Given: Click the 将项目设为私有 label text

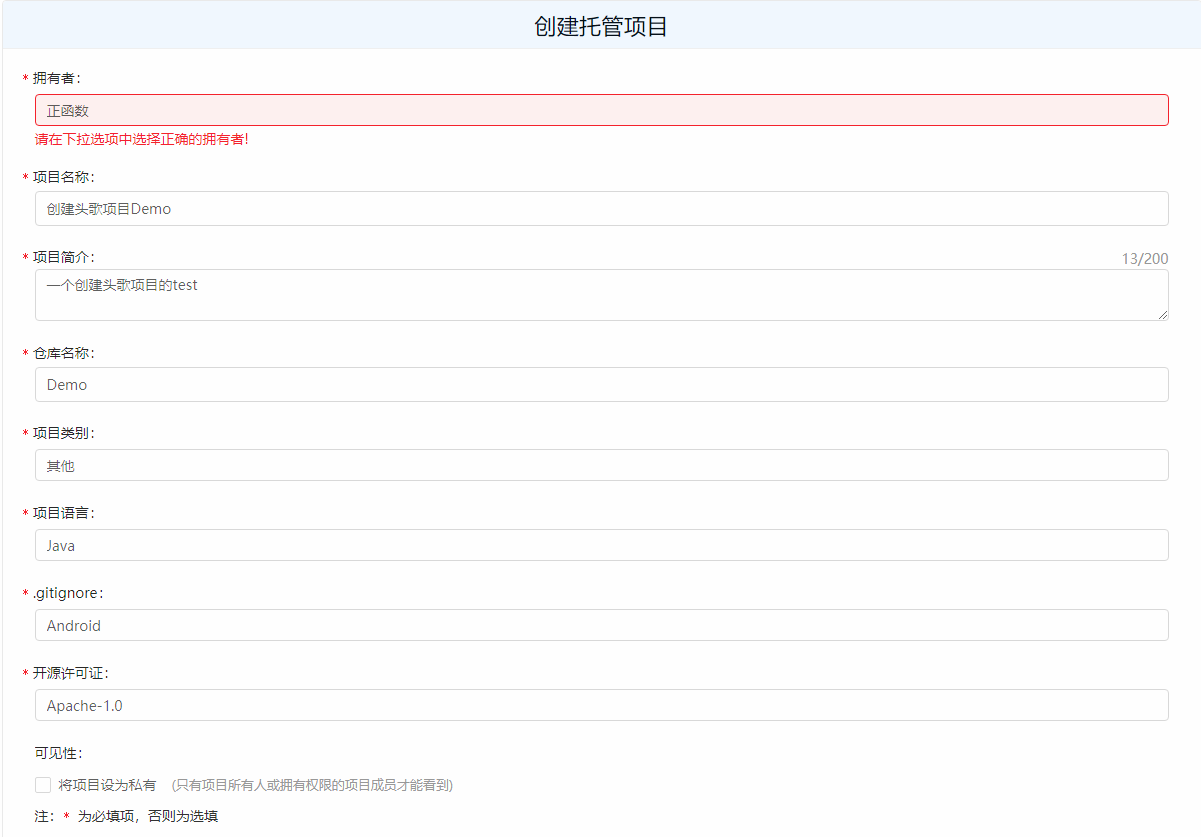Looking at the screenshot, I should pos(107,785).
